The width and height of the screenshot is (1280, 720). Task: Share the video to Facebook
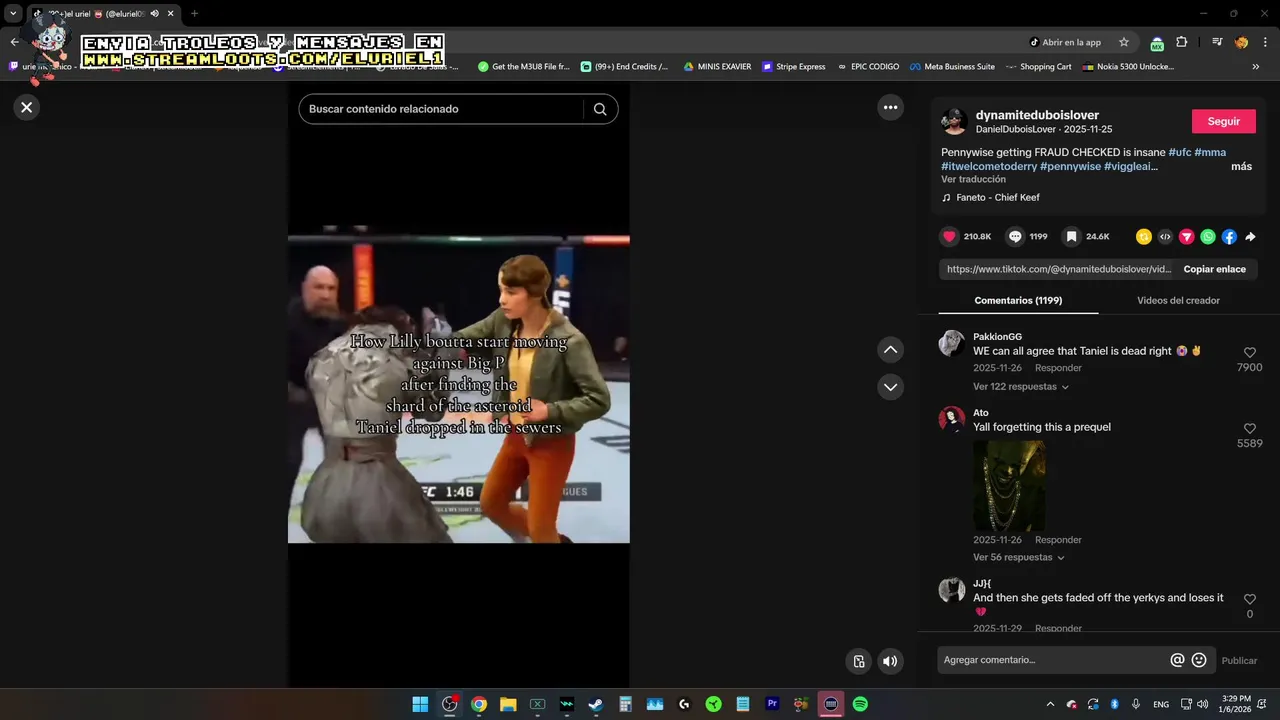coord(1229,237)
